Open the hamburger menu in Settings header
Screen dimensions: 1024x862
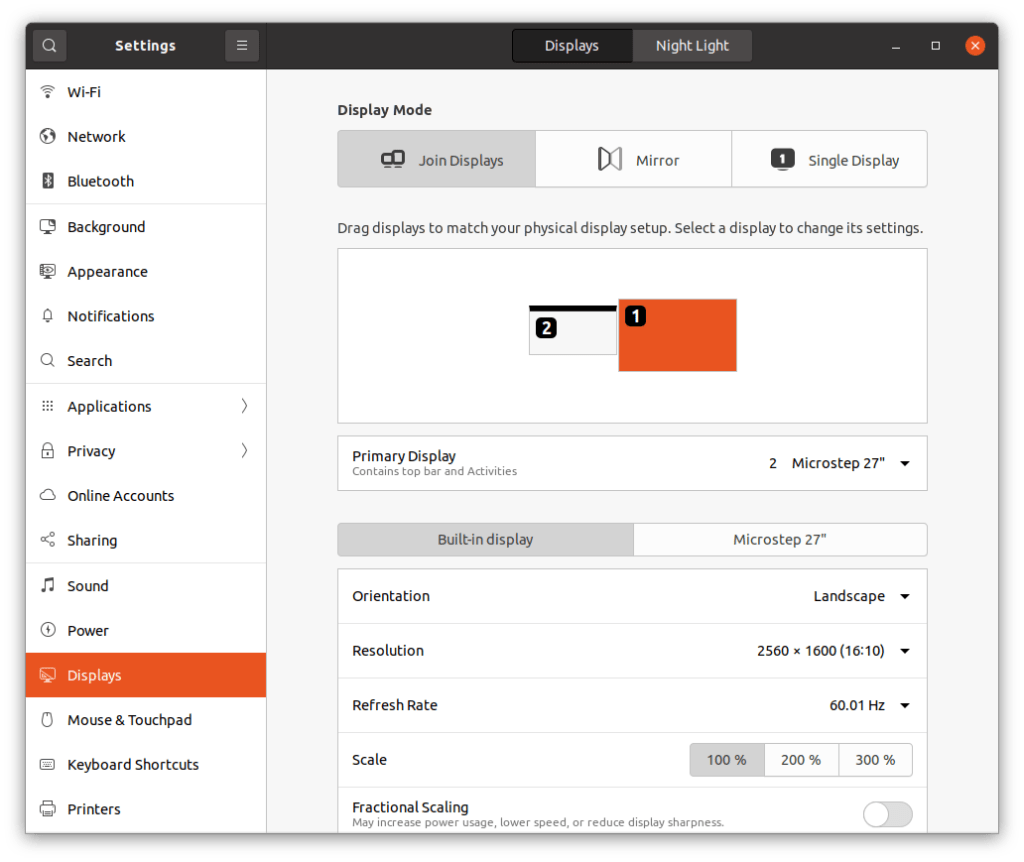pos(242,46)
